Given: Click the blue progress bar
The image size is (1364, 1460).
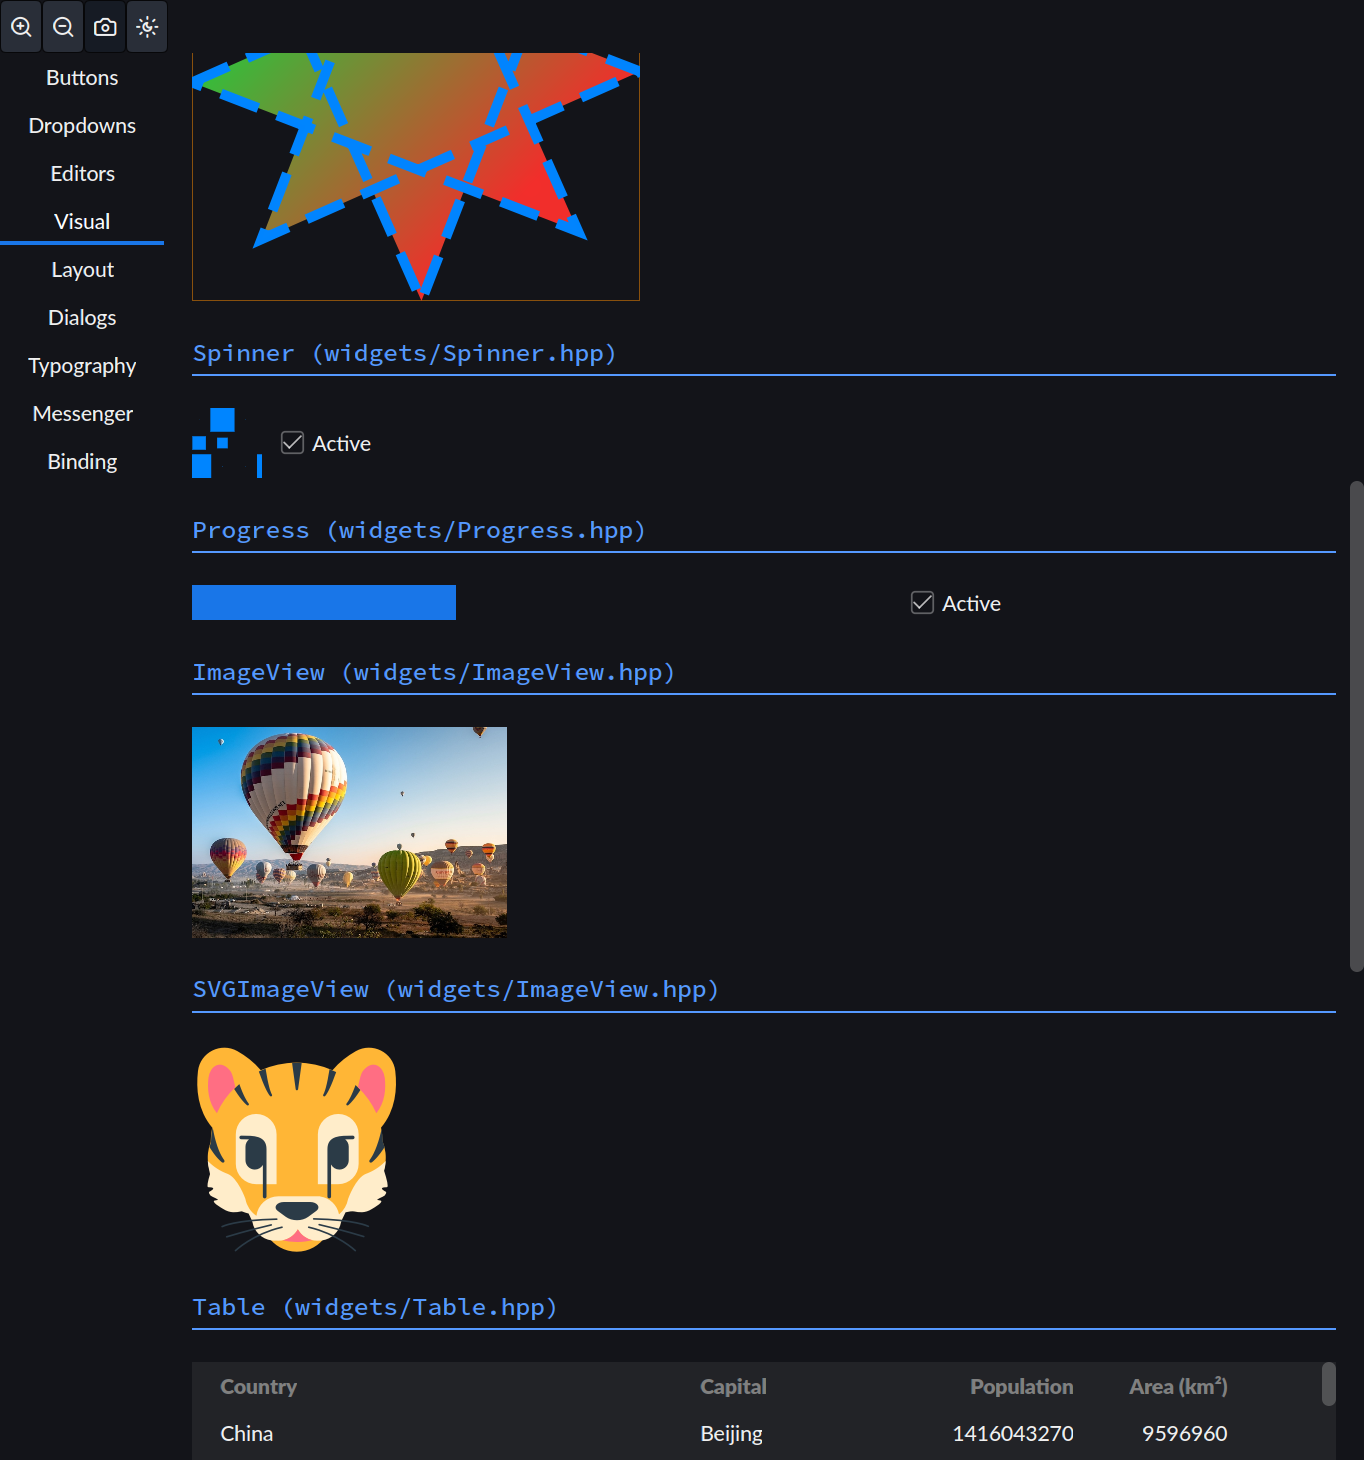Looking at the screenshot, I should click(x=324, y=603).
